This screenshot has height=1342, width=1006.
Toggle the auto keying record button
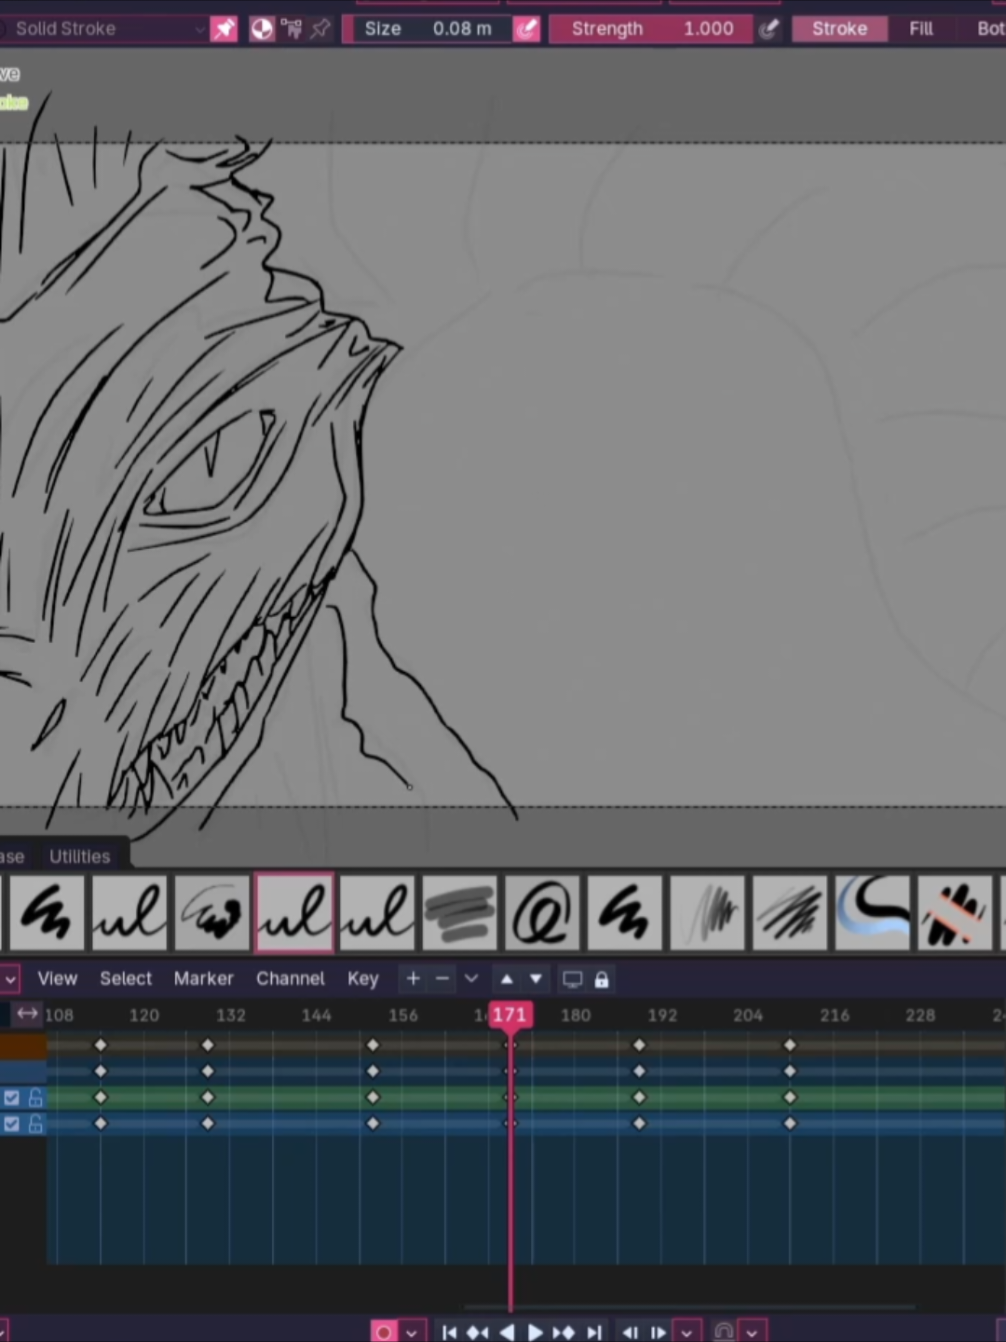point(384,1331)
